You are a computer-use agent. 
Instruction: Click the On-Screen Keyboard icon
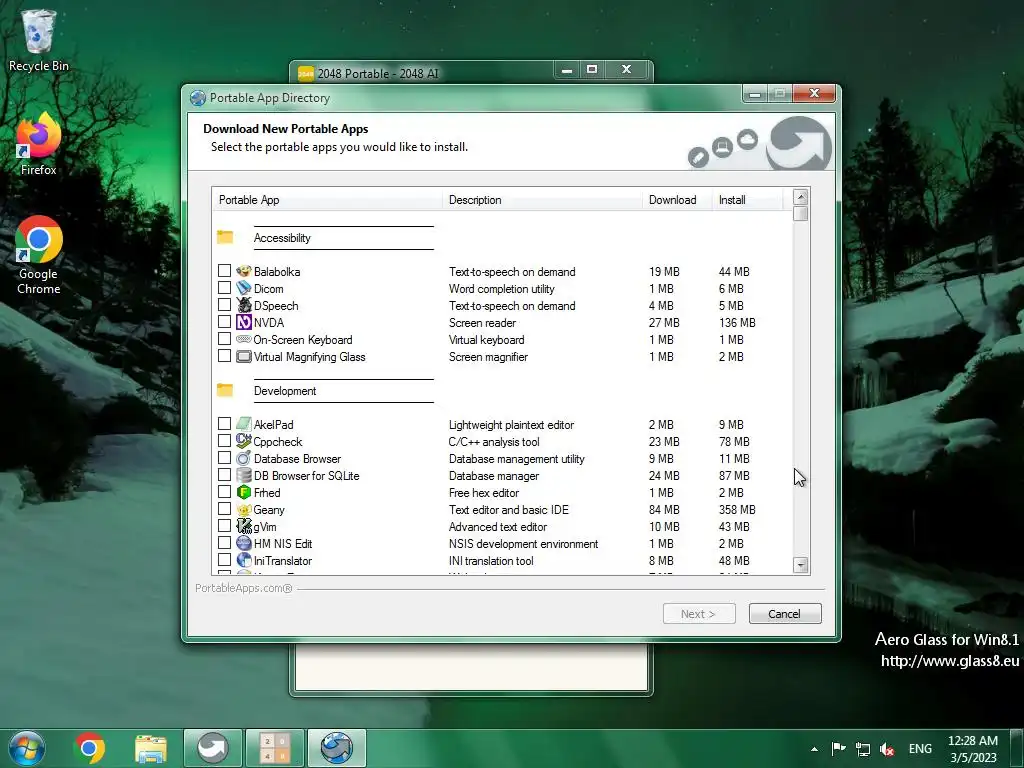(244, 339)
